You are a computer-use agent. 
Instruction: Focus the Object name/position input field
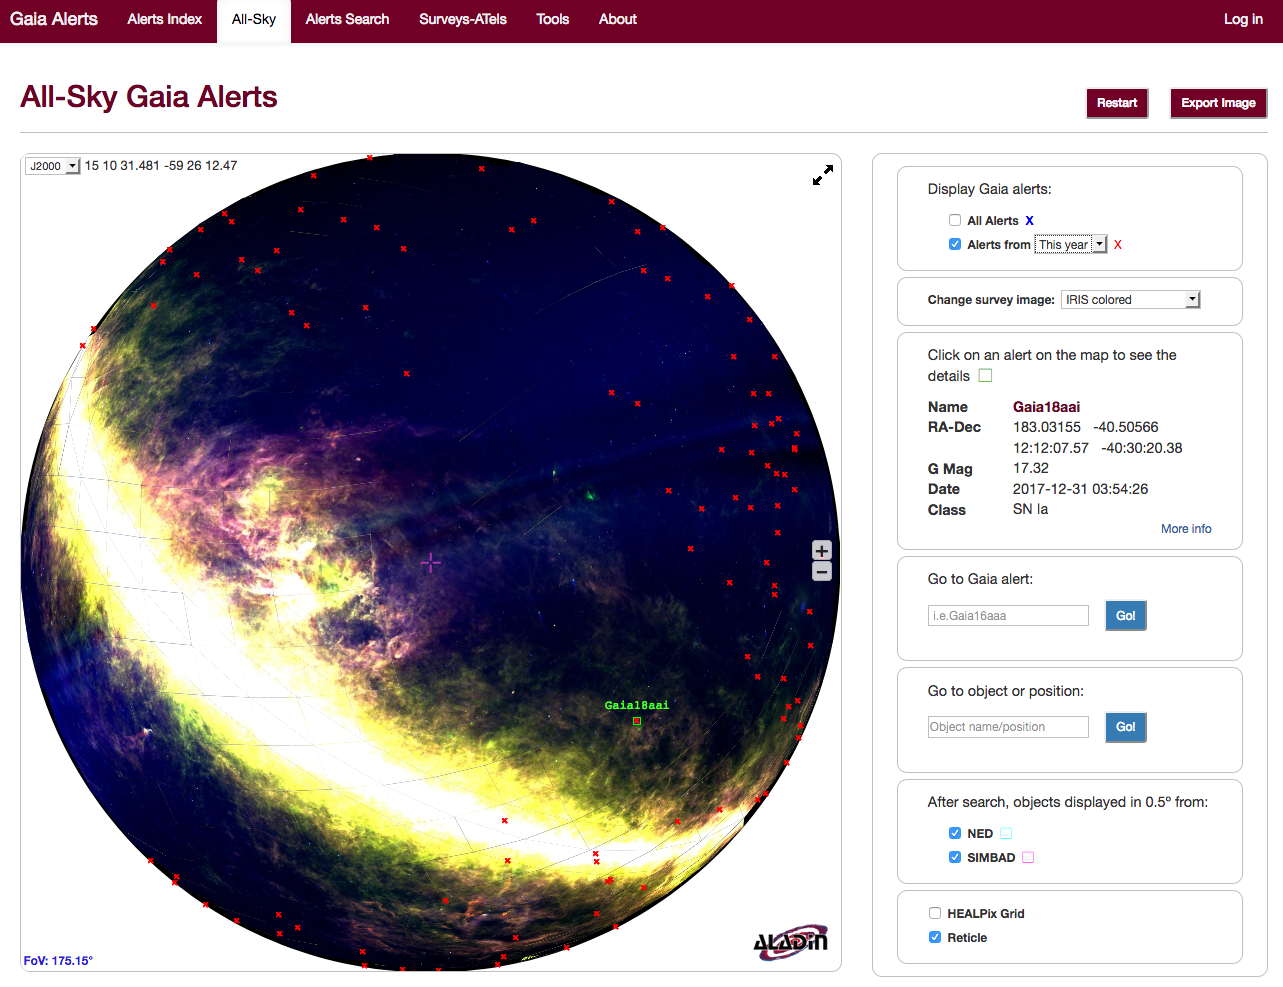click(x=1008, y=727)
